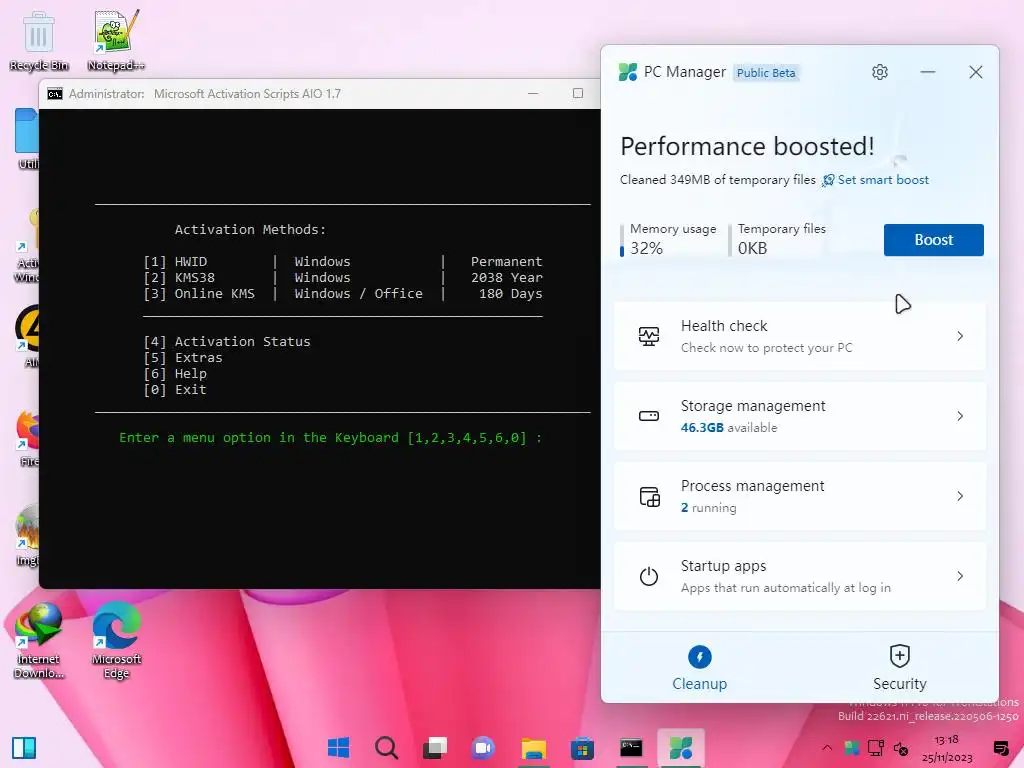Click the Set smart boost link

882,180
